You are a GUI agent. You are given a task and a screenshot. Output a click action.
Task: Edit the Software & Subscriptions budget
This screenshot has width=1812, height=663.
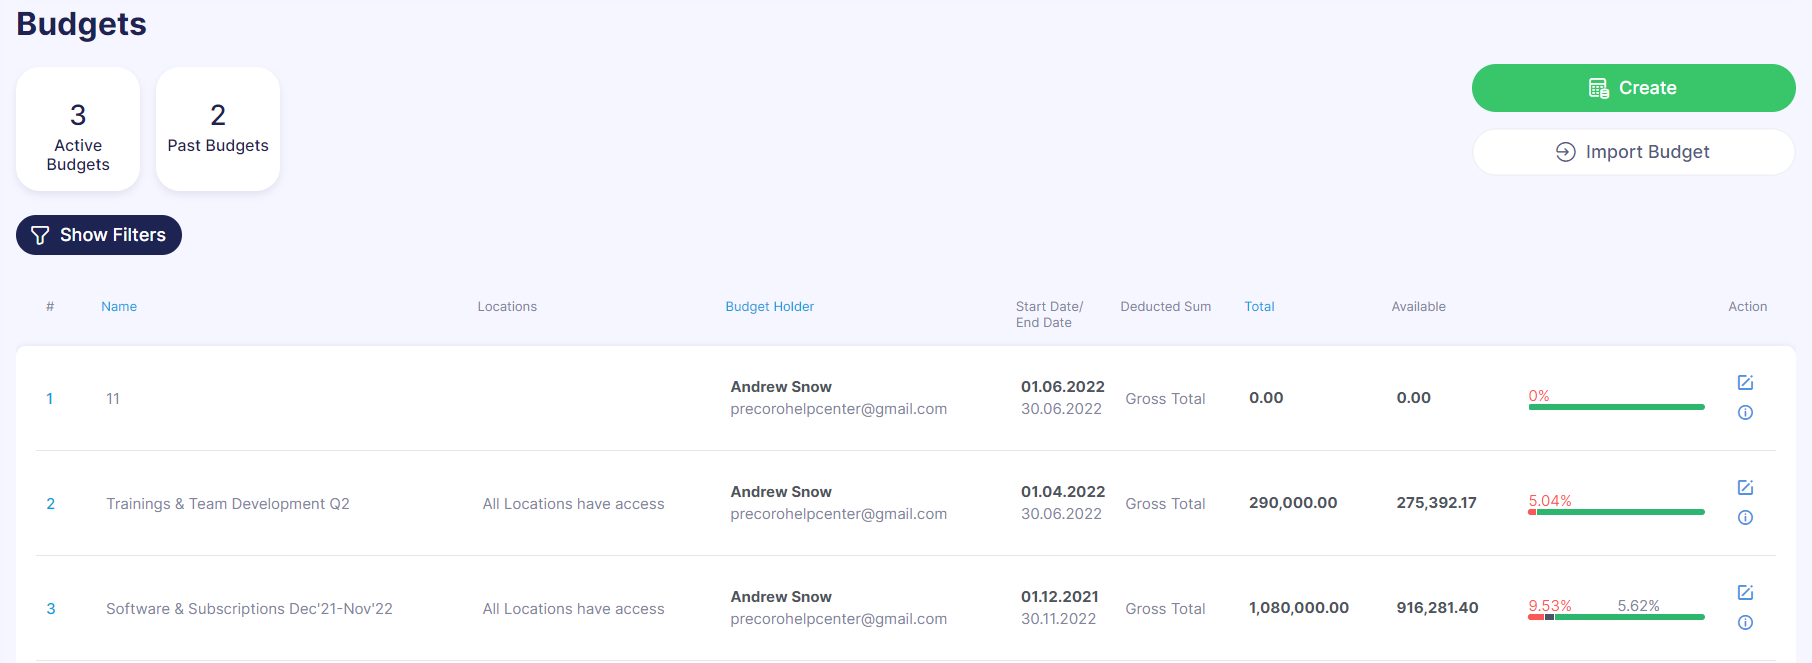click(x=1745, y=593)
